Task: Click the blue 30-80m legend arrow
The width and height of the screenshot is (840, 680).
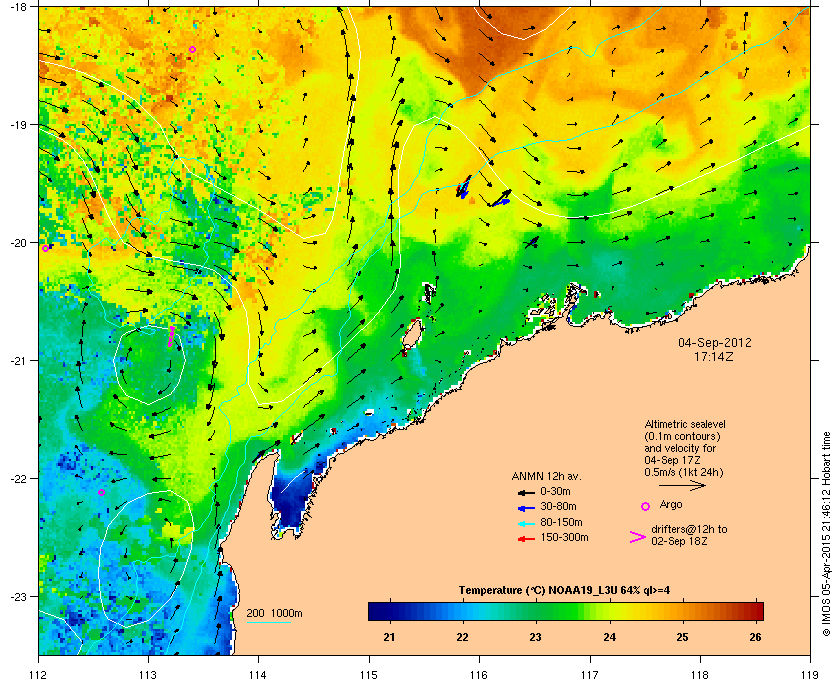Action: tap(526, 507)
